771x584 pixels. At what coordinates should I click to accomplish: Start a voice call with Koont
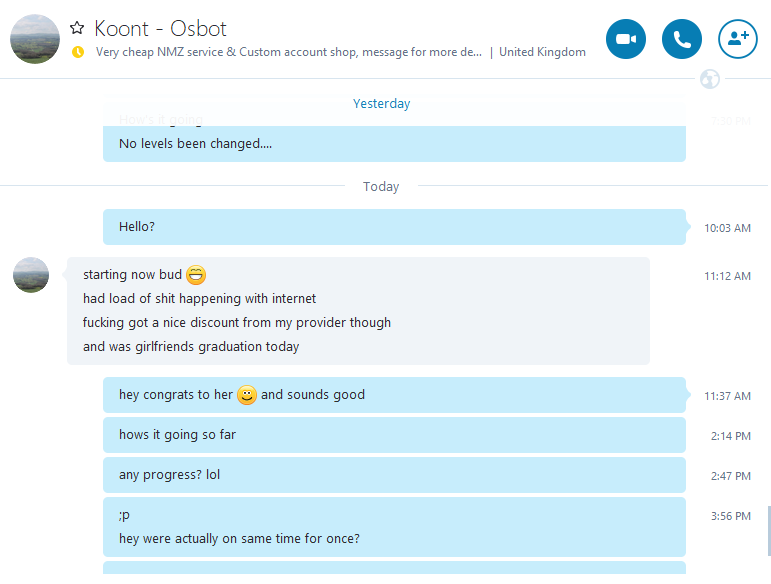click(682, 39)
